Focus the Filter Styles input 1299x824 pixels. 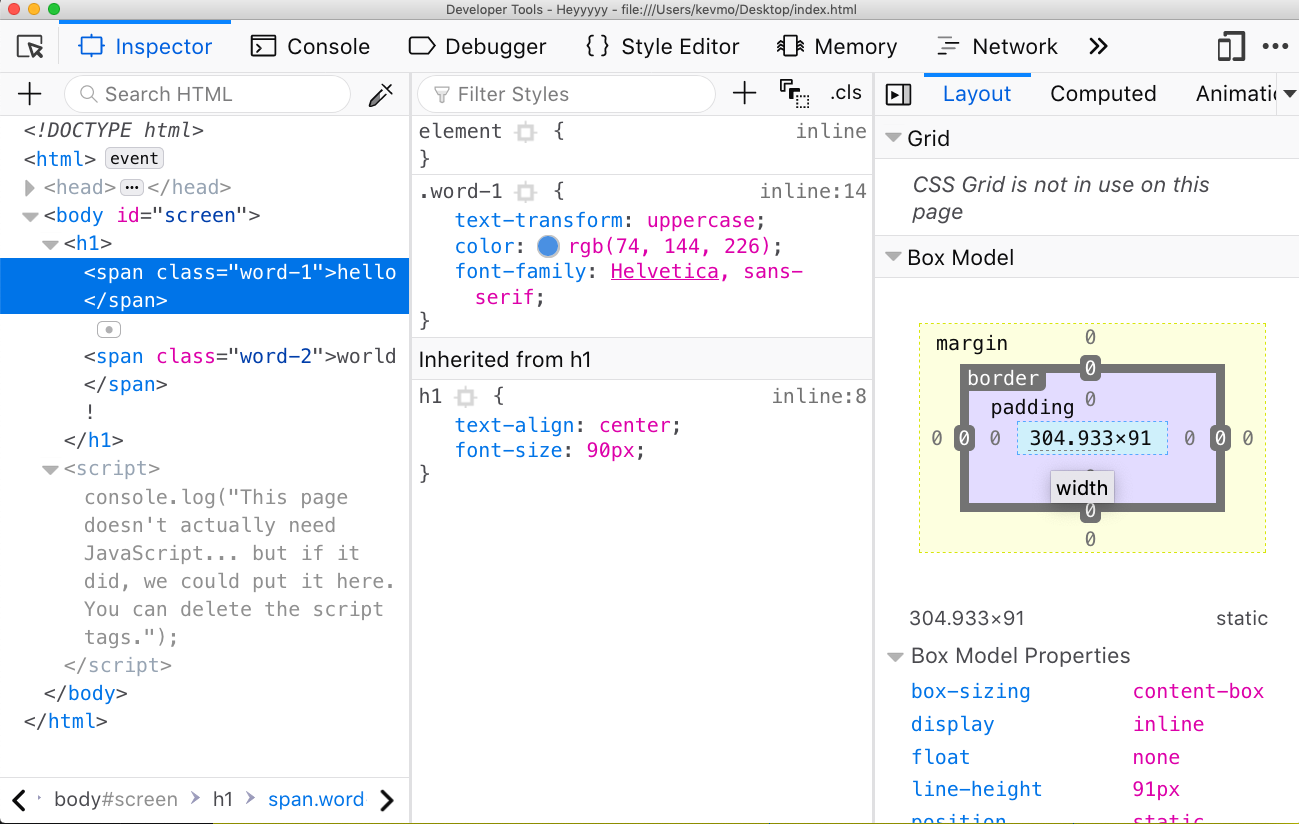tap(567, 94)
